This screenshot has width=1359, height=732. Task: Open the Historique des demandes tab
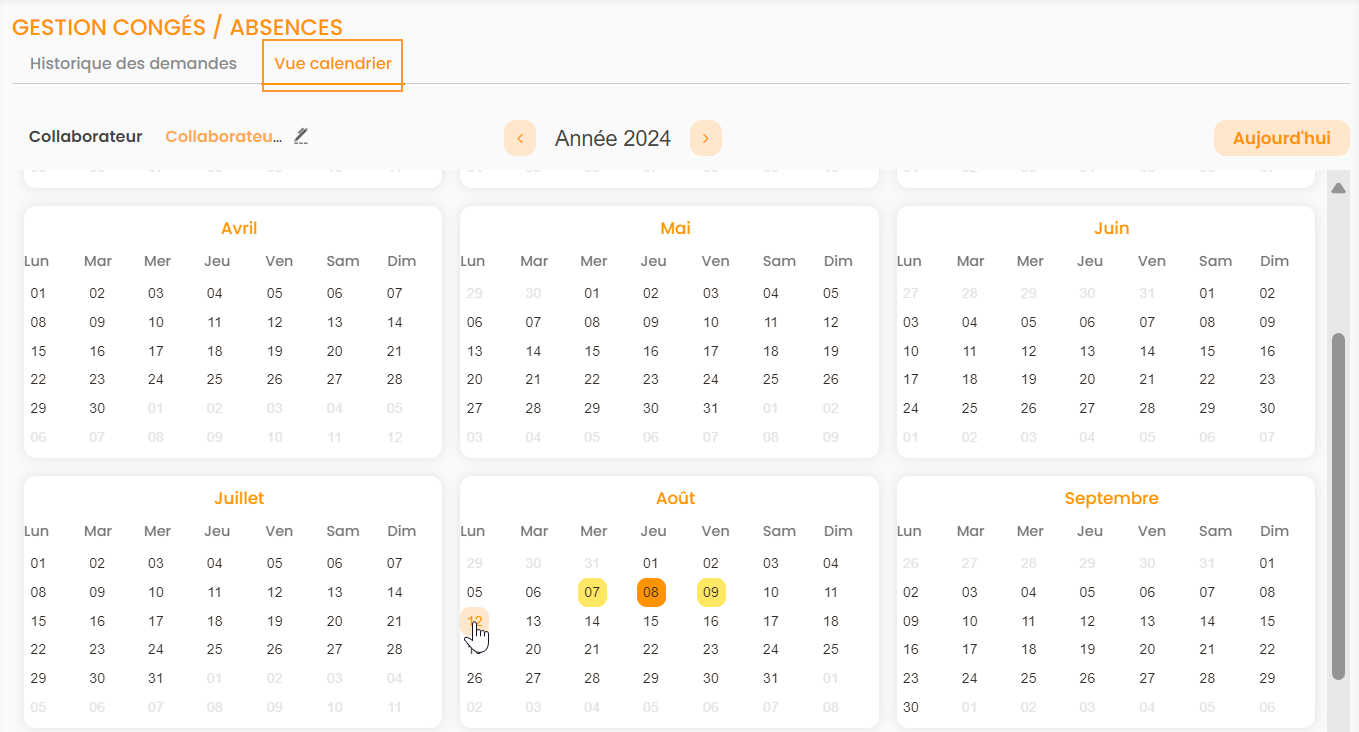point(133,64)
